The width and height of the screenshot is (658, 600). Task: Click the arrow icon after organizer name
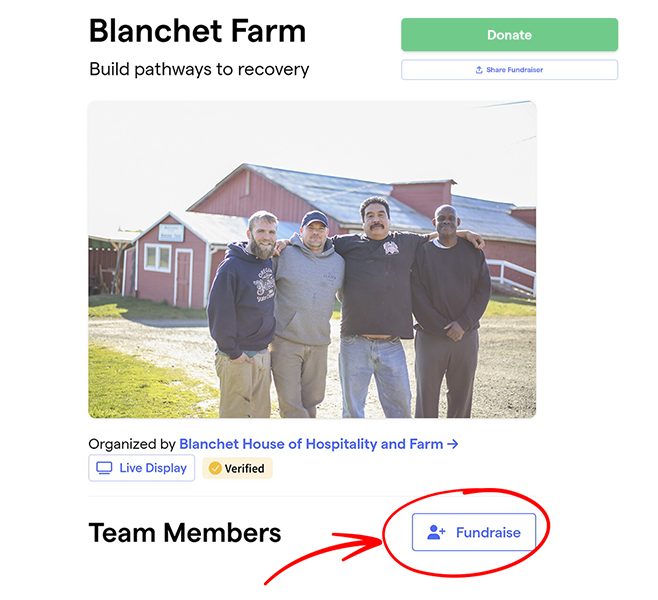tap(452, 443)
